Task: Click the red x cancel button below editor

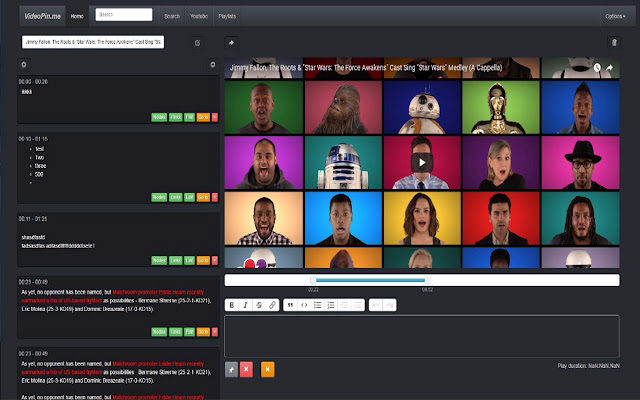Action: click(x=246, y=369)
